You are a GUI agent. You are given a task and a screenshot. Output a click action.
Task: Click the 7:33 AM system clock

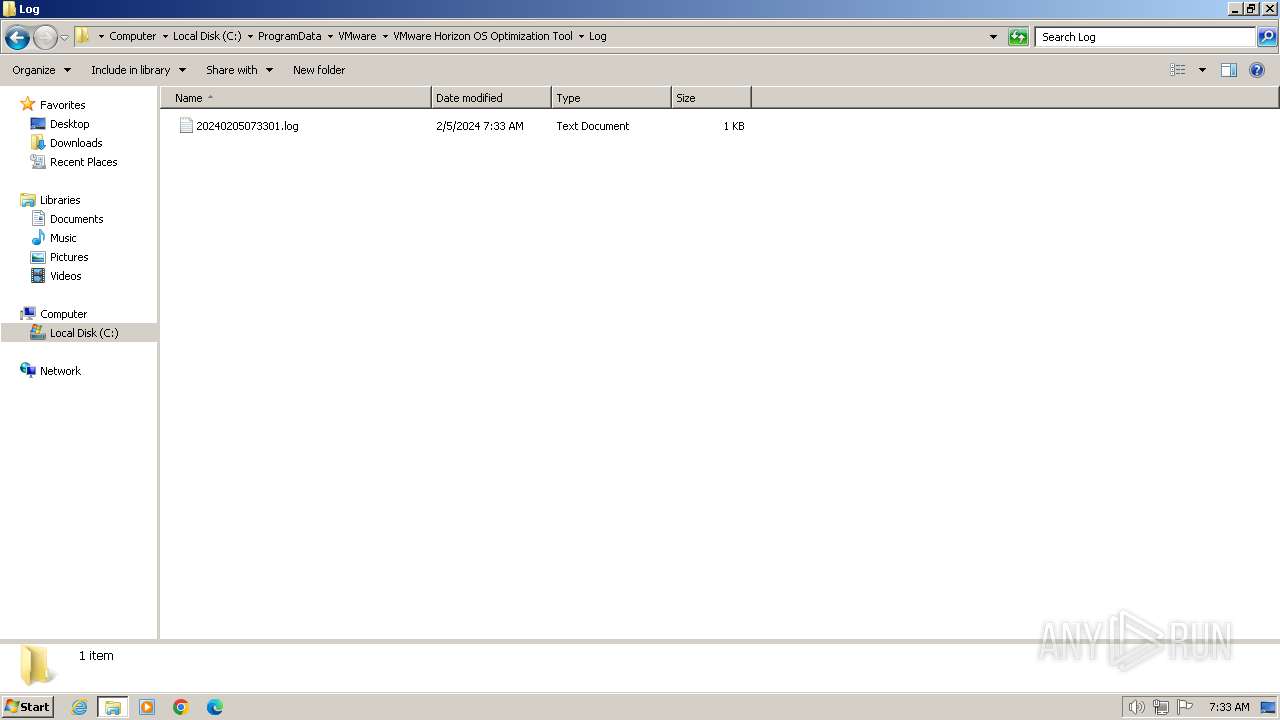[1229, 707]
